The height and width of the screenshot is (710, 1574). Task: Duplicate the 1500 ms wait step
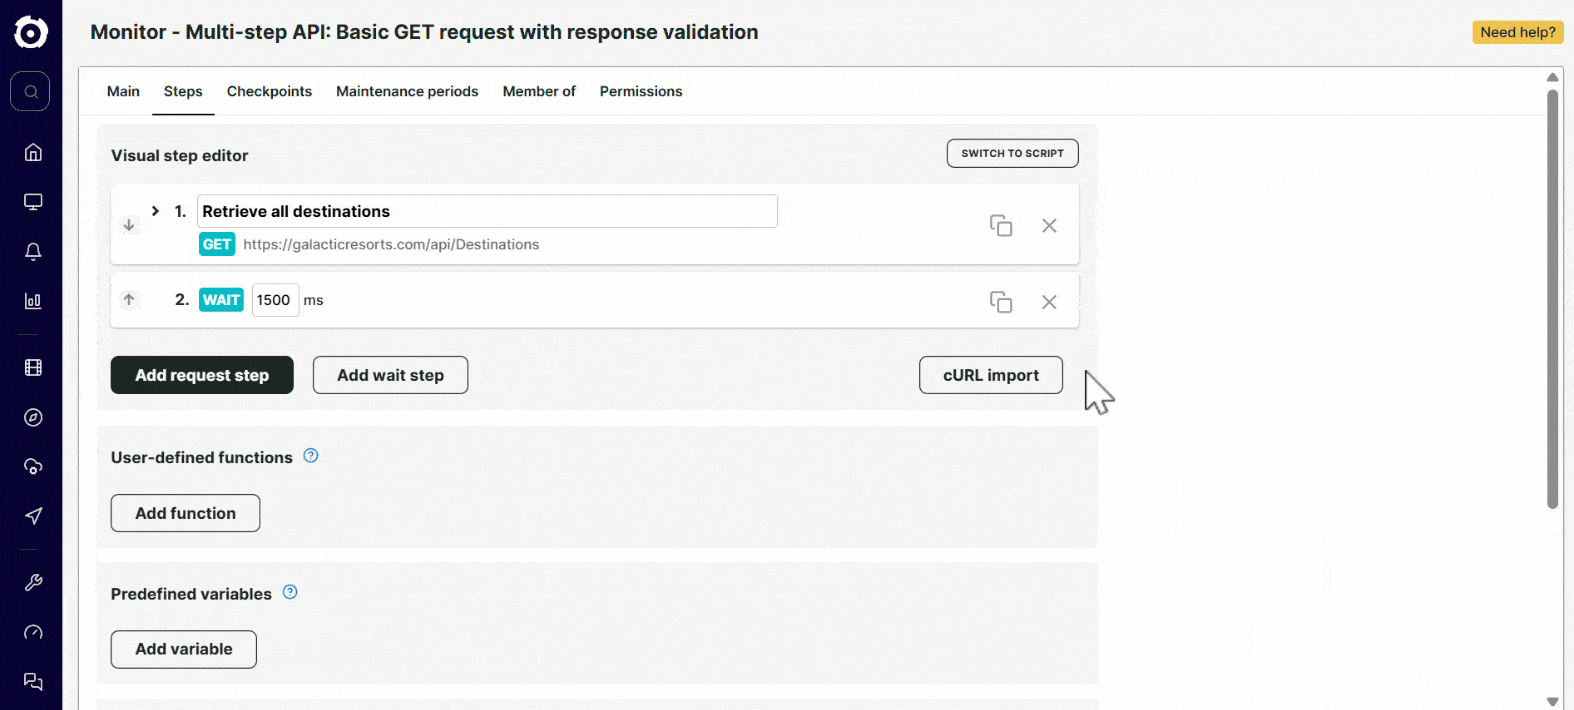tap(1000, 302)
